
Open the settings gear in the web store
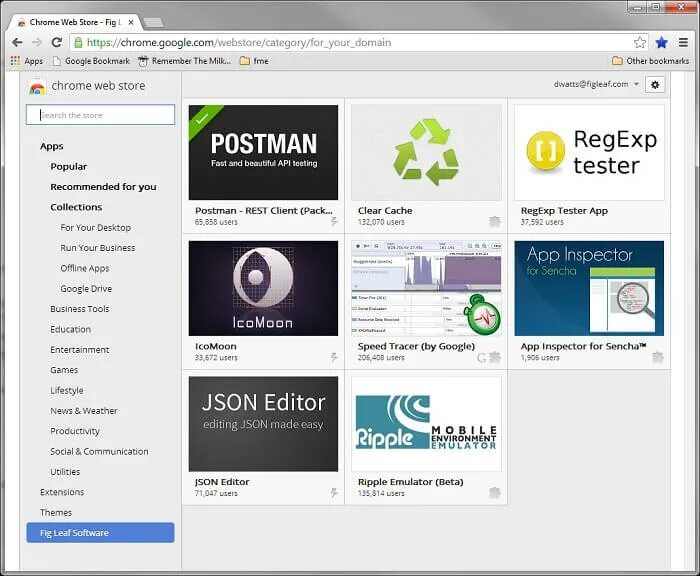coord(655,84)
